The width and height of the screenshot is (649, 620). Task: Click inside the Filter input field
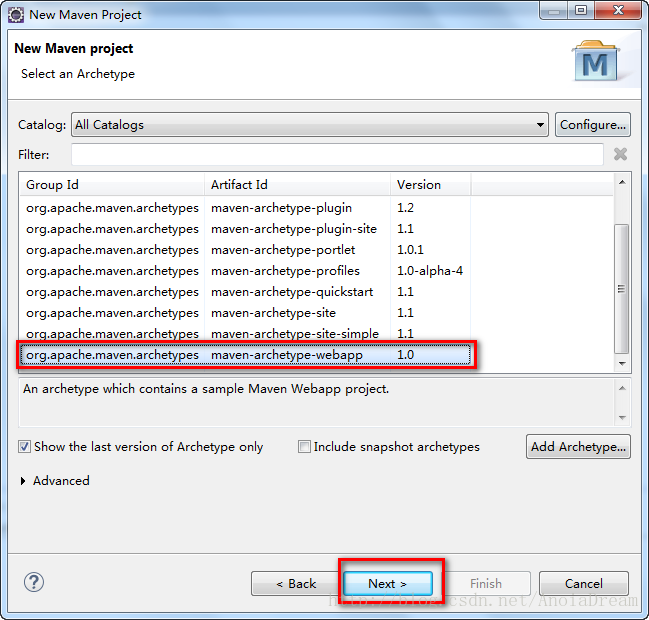337,154
